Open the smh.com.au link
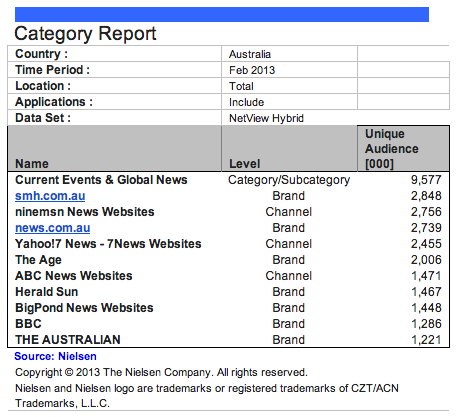Viewport: 463px width, 417px height. 50,196
